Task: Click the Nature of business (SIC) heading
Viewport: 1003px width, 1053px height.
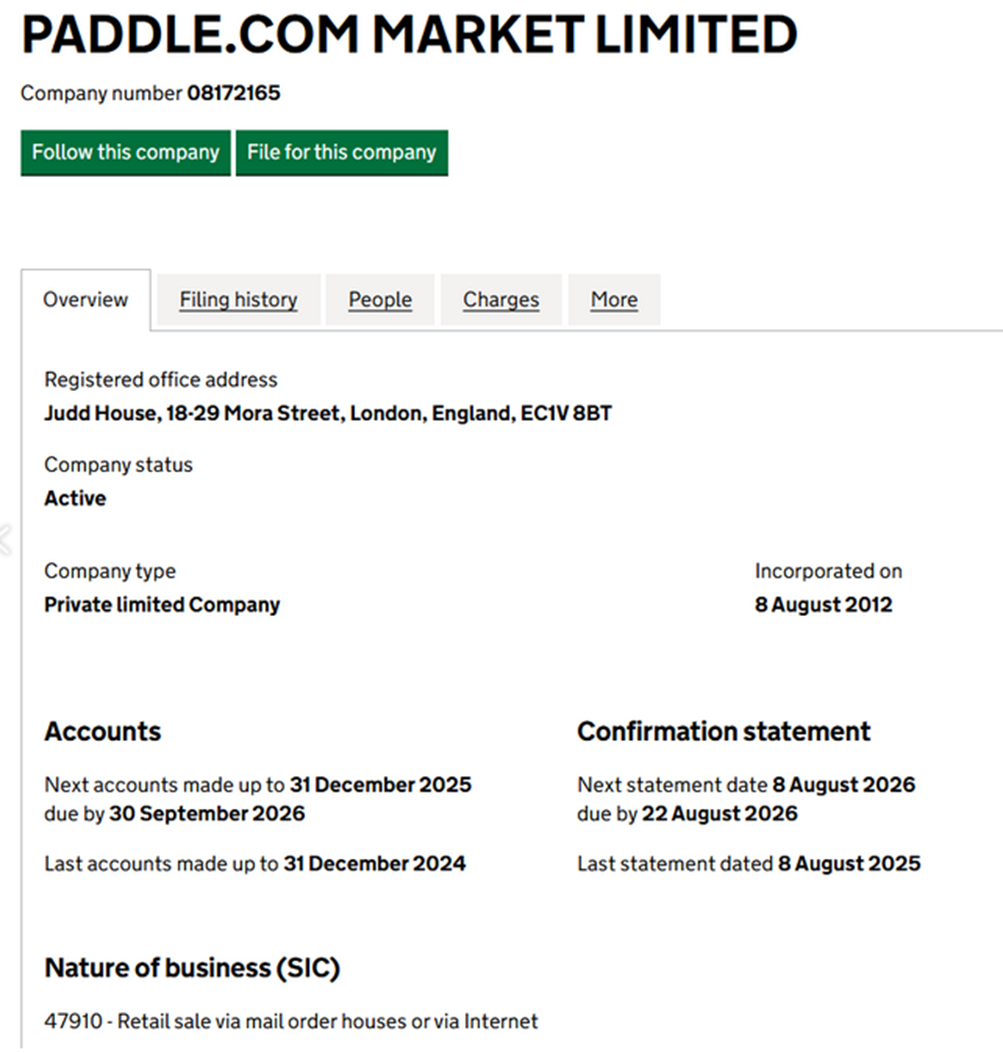Action: pos(192,968)
